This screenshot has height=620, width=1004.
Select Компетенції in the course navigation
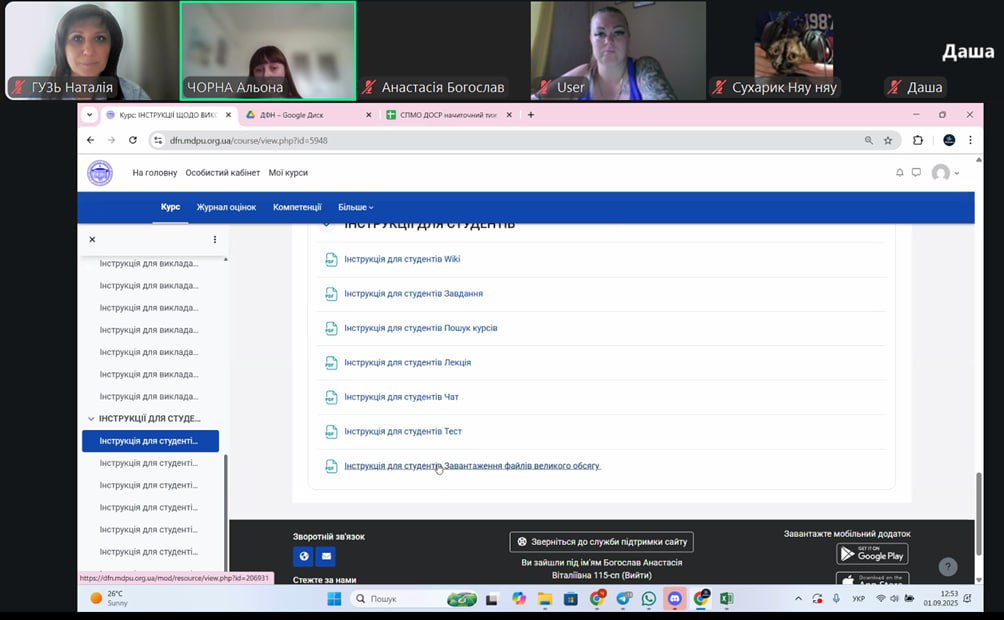pos(297,207)
